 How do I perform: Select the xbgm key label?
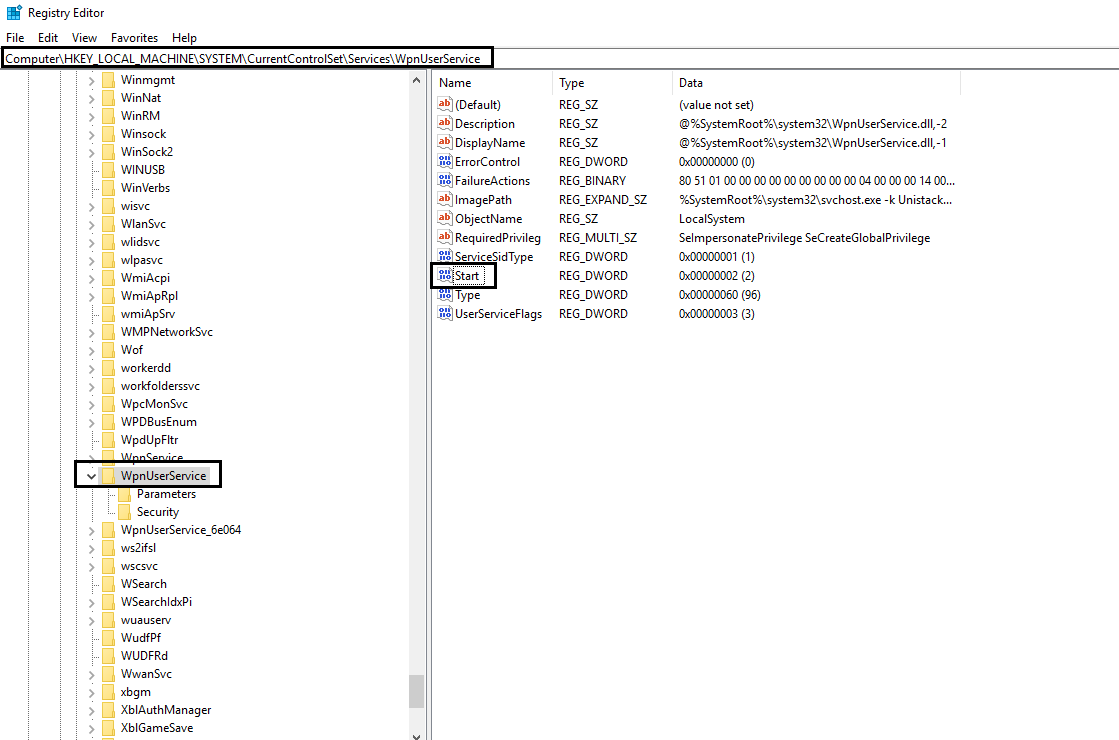click(x=136, y=692)
